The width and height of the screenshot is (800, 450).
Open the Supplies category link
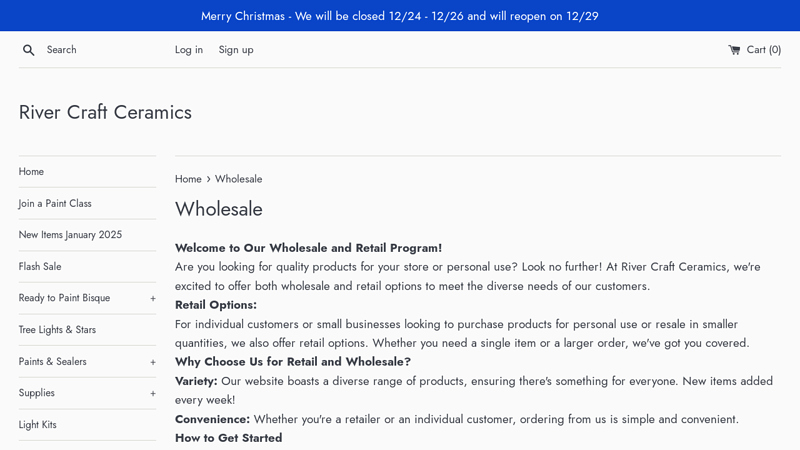[37, 393]
